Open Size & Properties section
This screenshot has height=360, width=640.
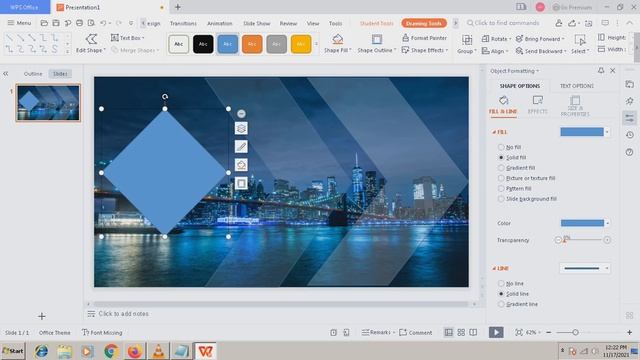click(x=575, y=106)
